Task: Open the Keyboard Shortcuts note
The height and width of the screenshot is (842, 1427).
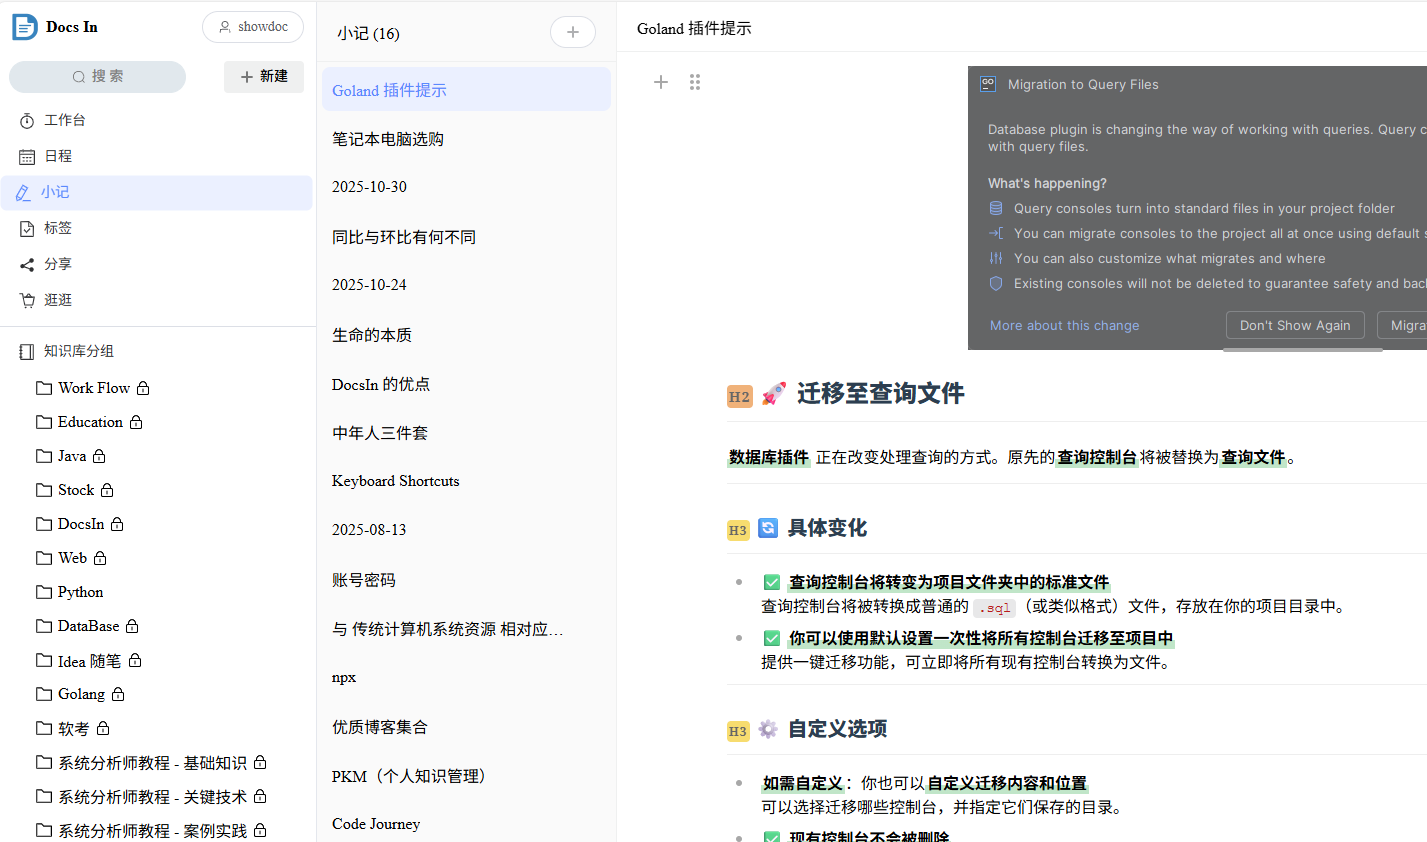Action: 396,481
